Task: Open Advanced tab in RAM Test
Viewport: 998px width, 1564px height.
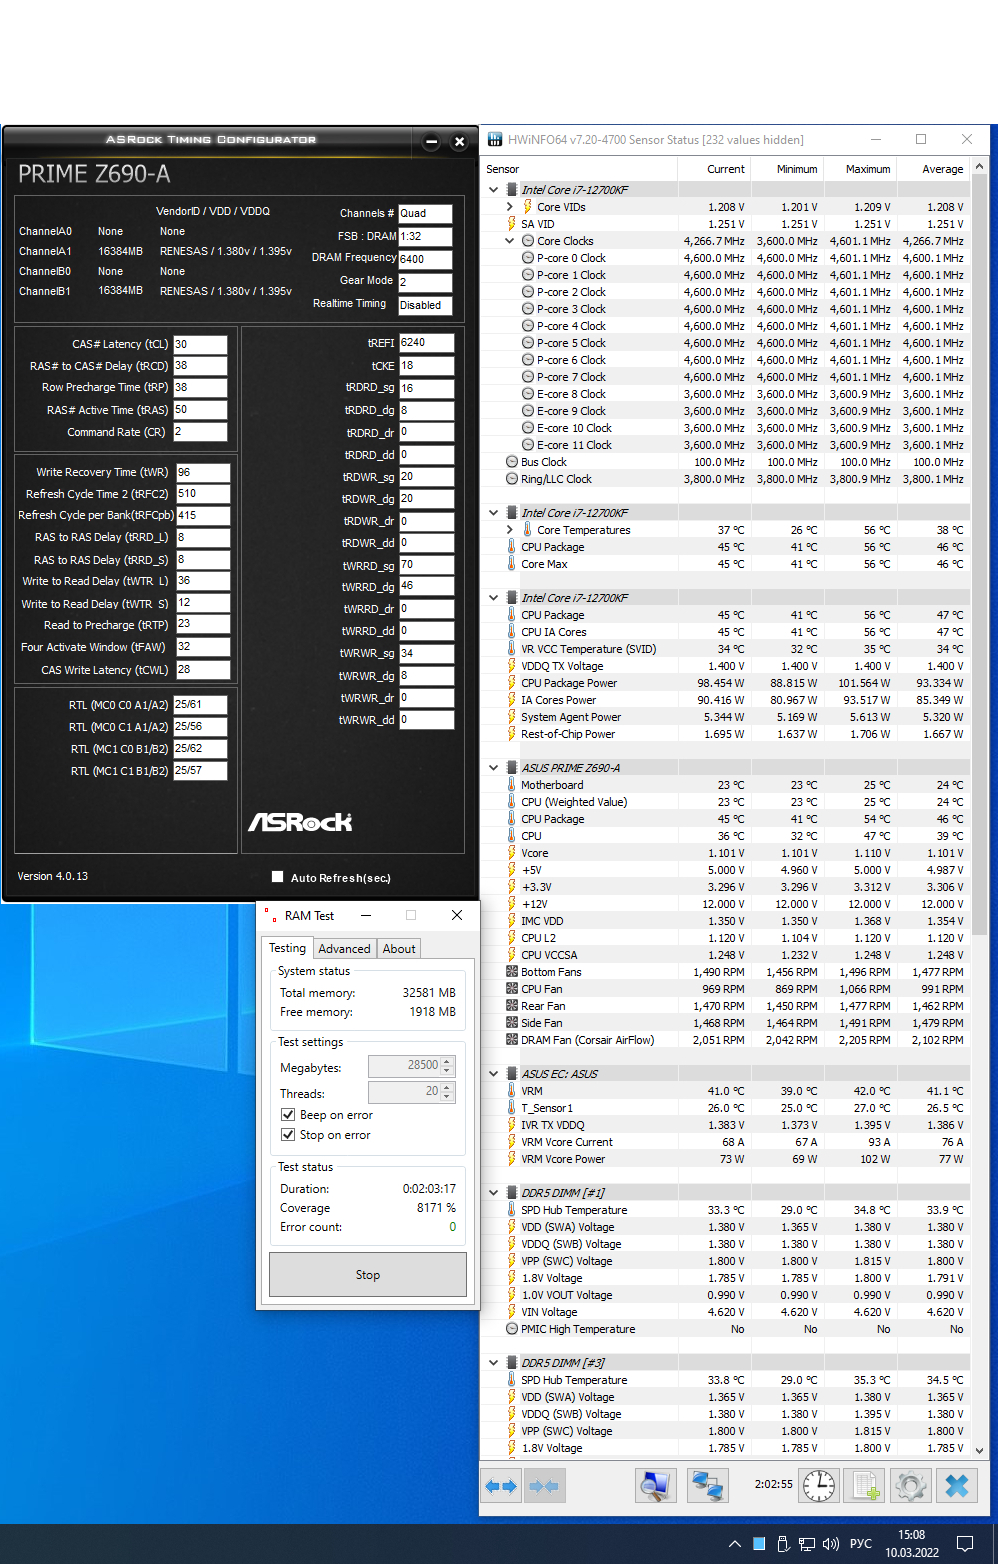Action: (x=344, y=949)
